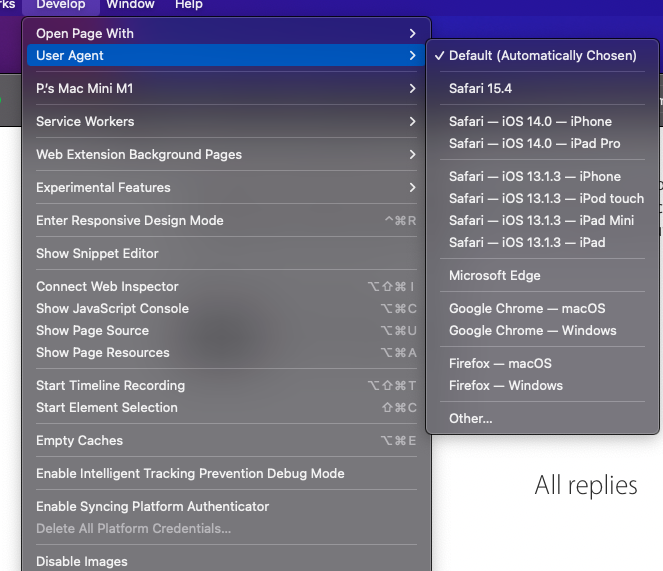The image size is (663, 571).
Task: Click Other... user agent option
Action: pyautogui.click(x=470, y=419)
